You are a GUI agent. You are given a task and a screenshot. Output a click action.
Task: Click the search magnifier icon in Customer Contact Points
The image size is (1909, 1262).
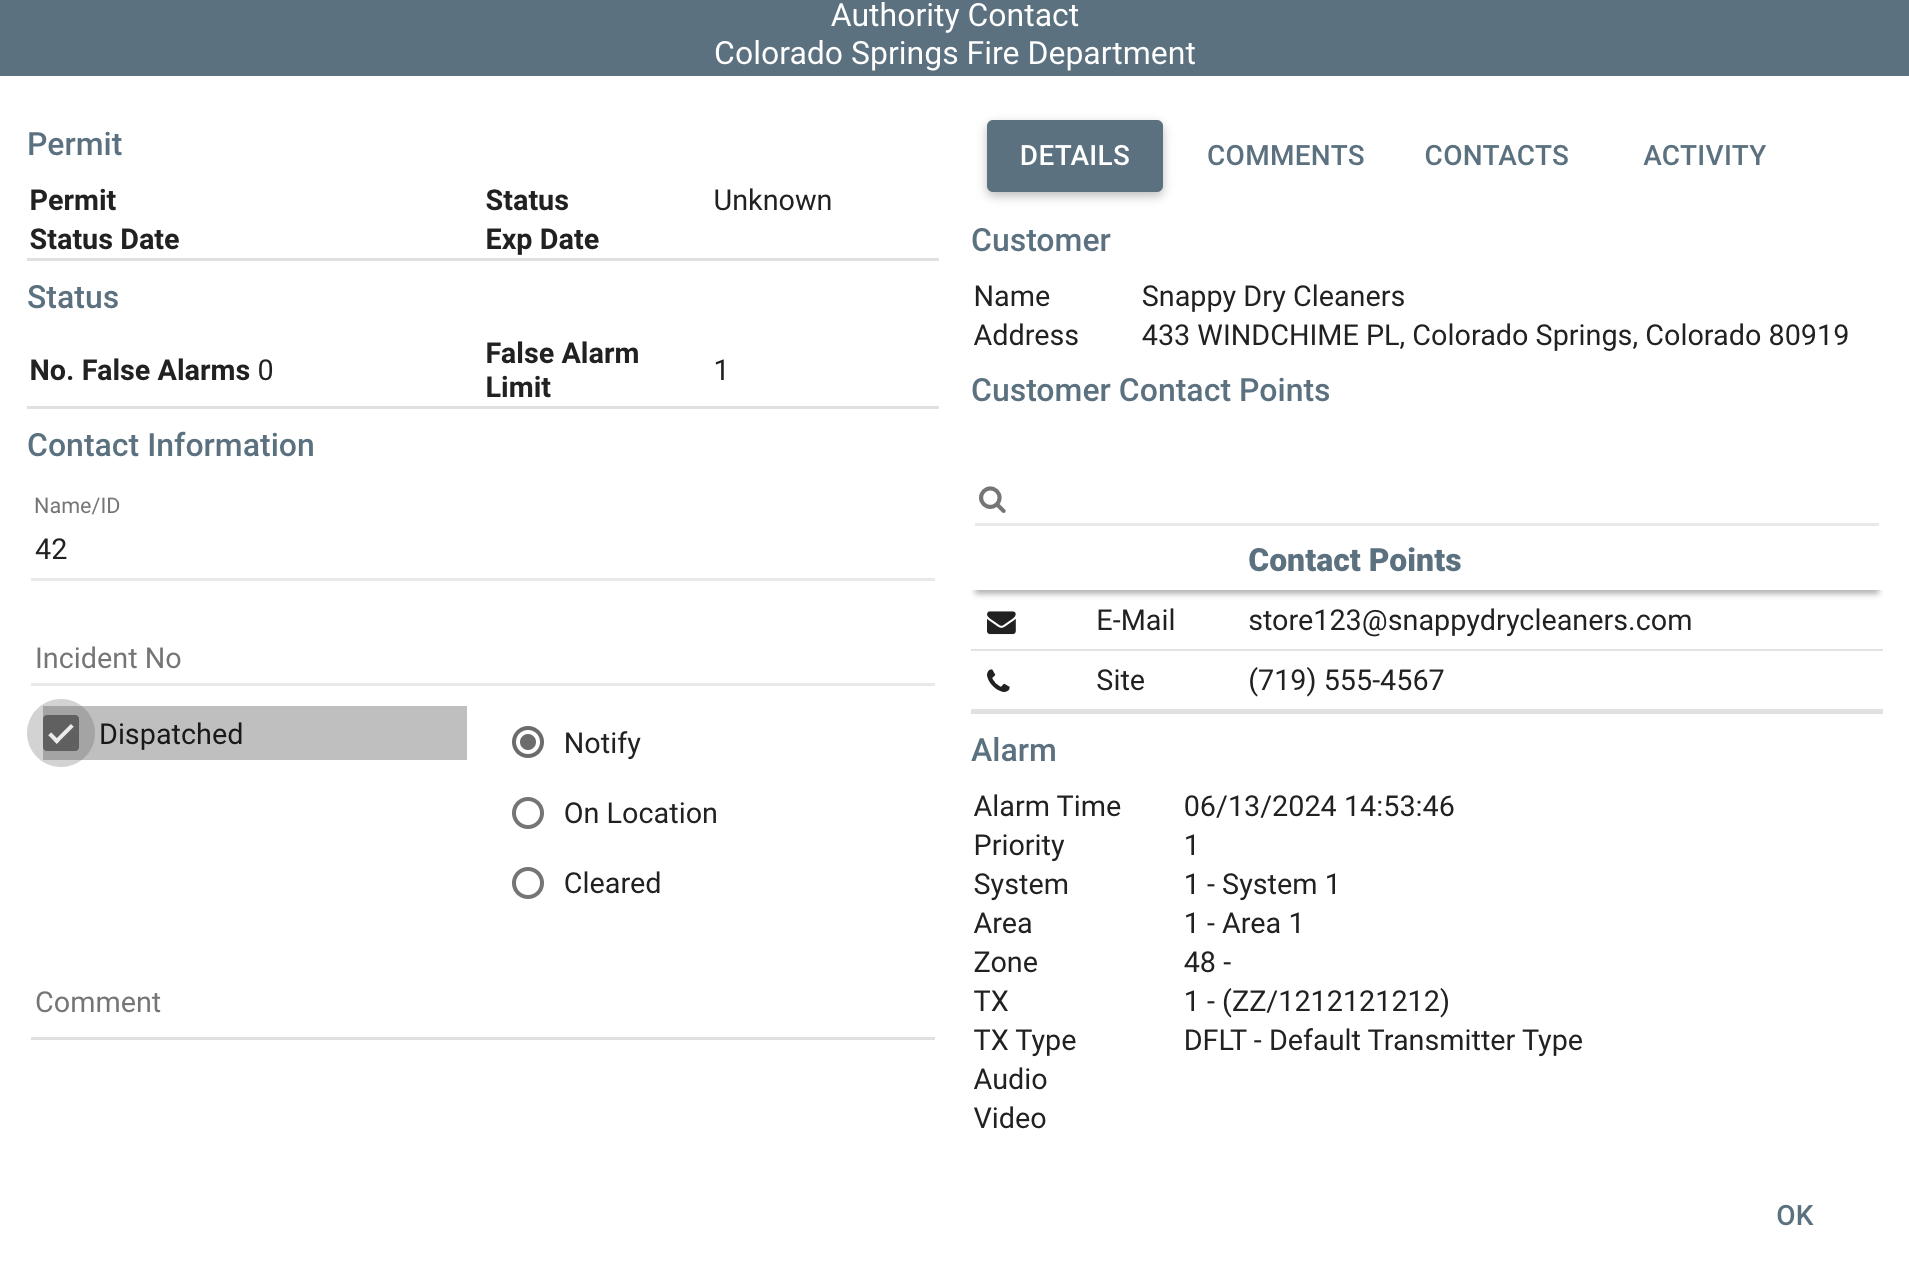pos(992,499)
